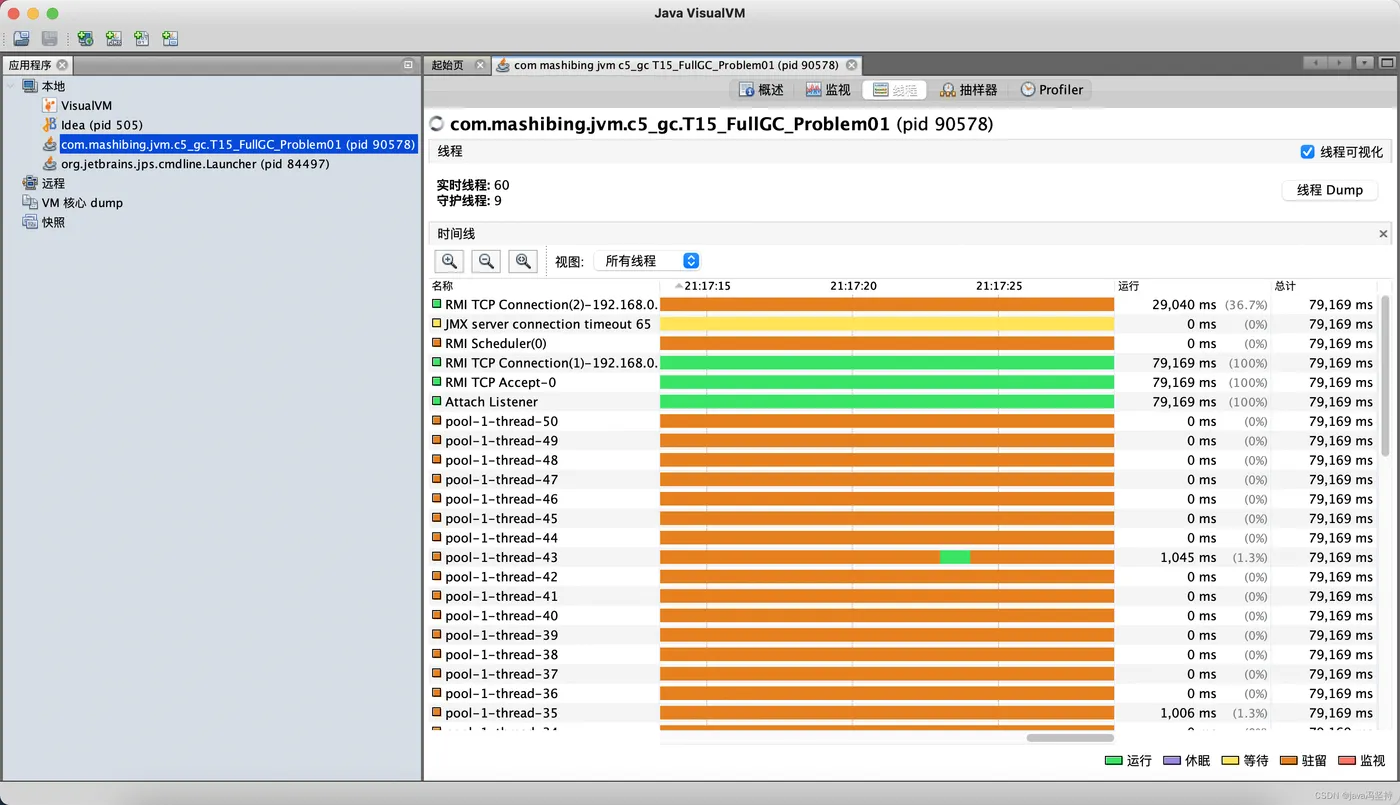Click the VM 核心 dump icon

(30, 202)
